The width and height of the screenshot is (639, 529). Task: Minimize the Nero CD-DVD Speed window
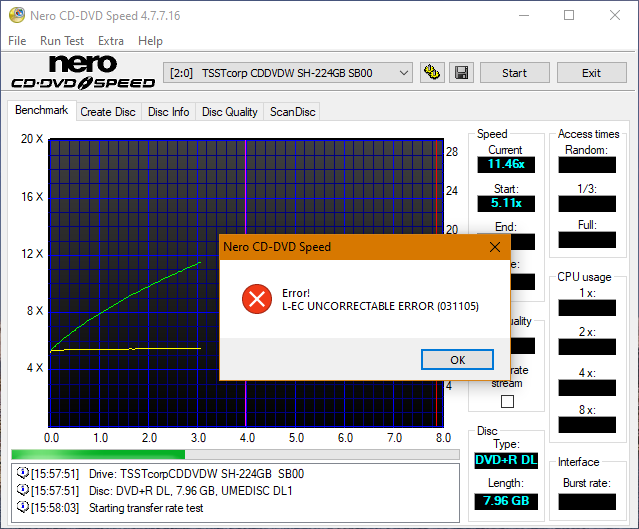pos(524,15)
